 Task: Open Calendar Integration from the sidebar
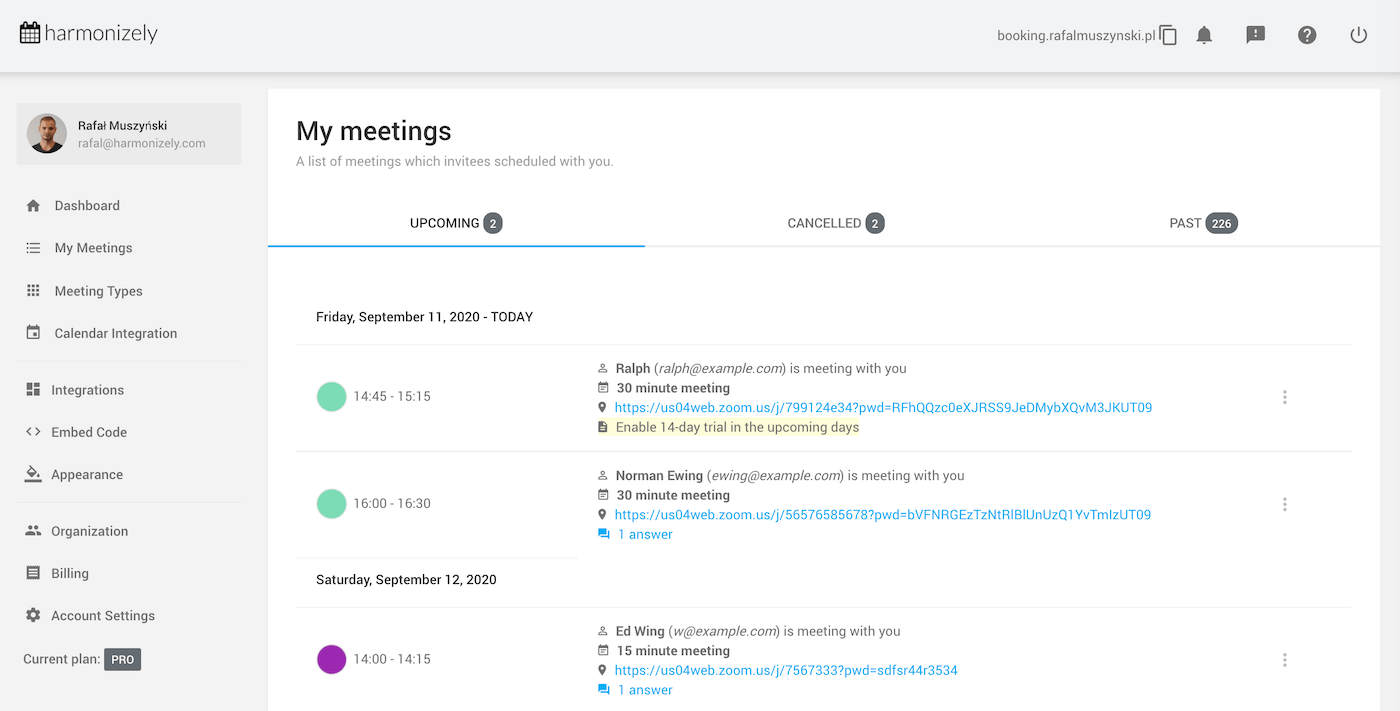(117, 332)
